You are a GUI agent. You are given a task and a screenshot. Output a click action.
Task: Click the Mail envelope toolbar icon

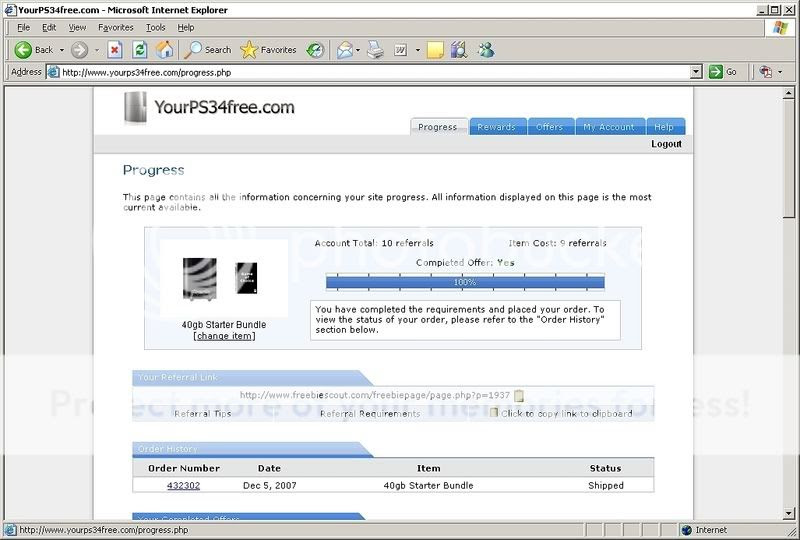344,50
